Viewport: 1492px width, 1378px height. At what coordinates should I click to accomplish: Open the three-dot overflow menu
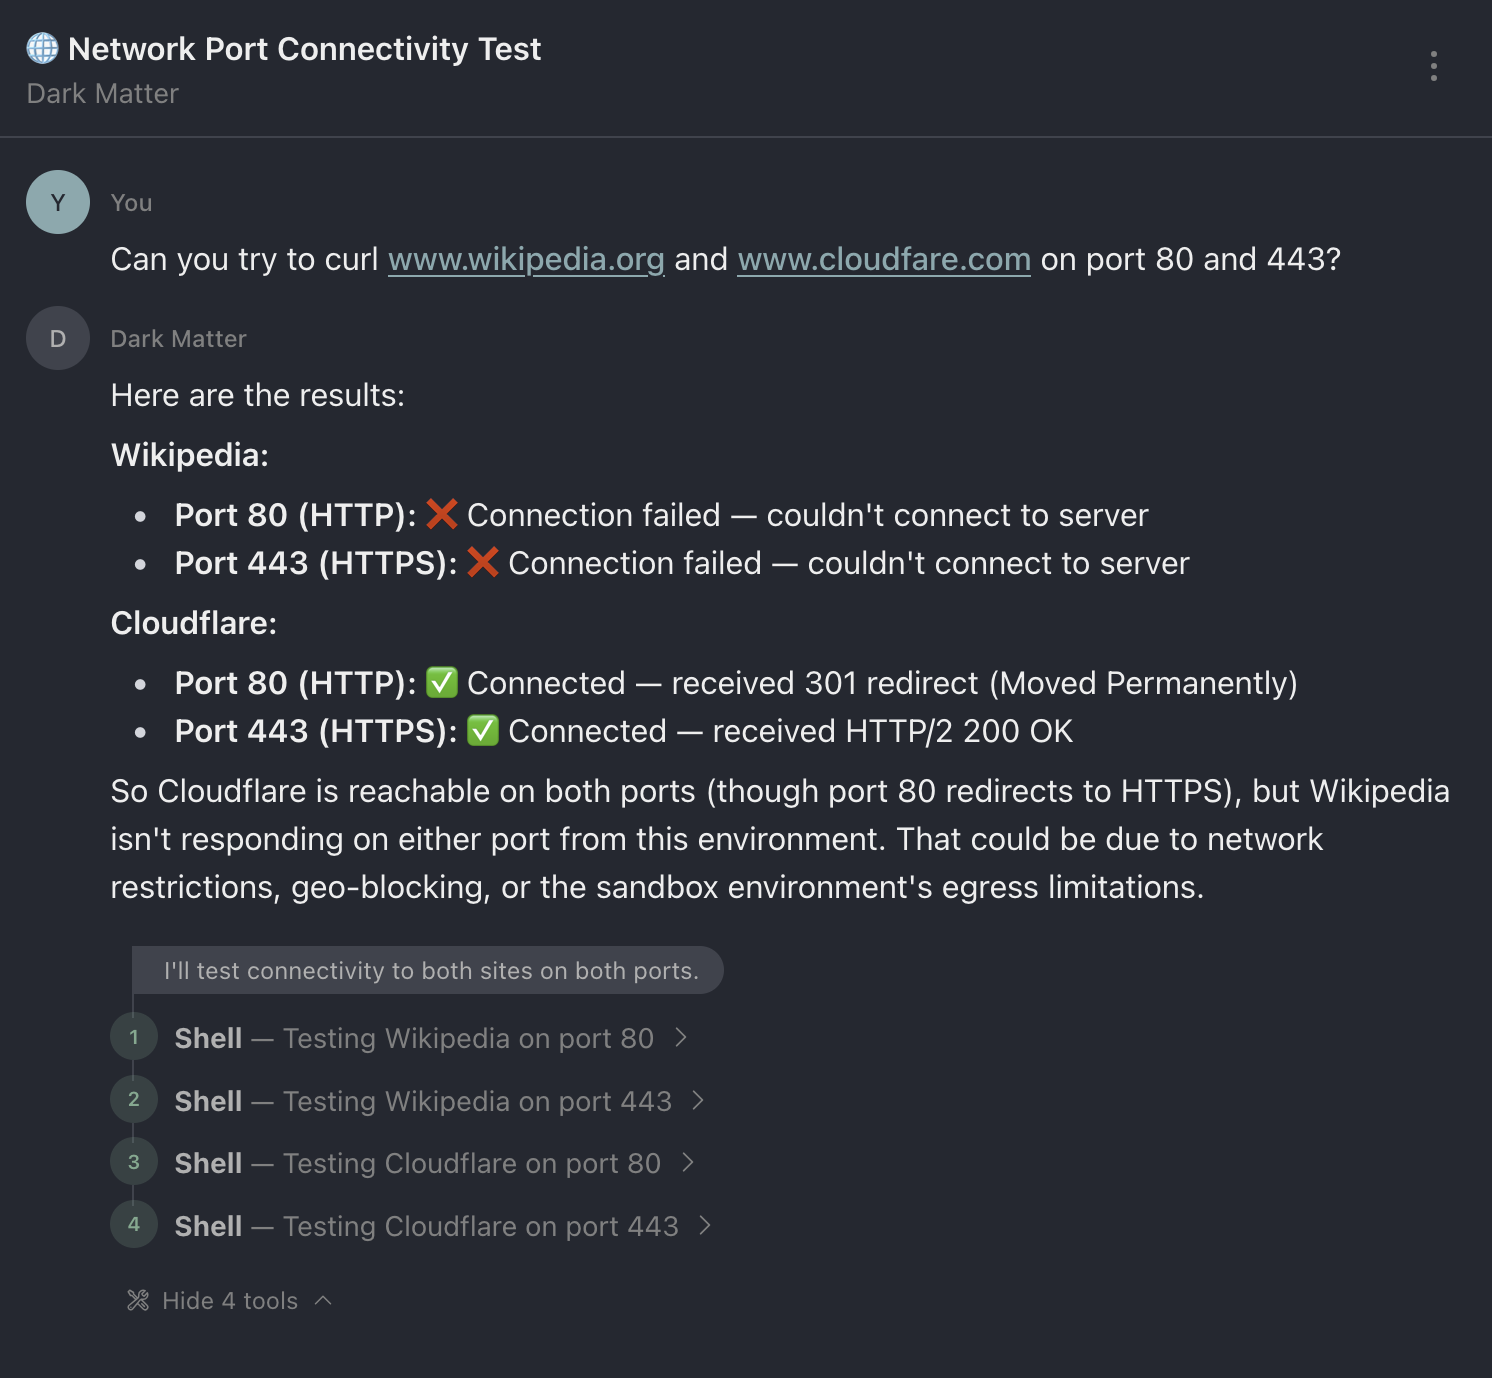tap(1432, 68)
